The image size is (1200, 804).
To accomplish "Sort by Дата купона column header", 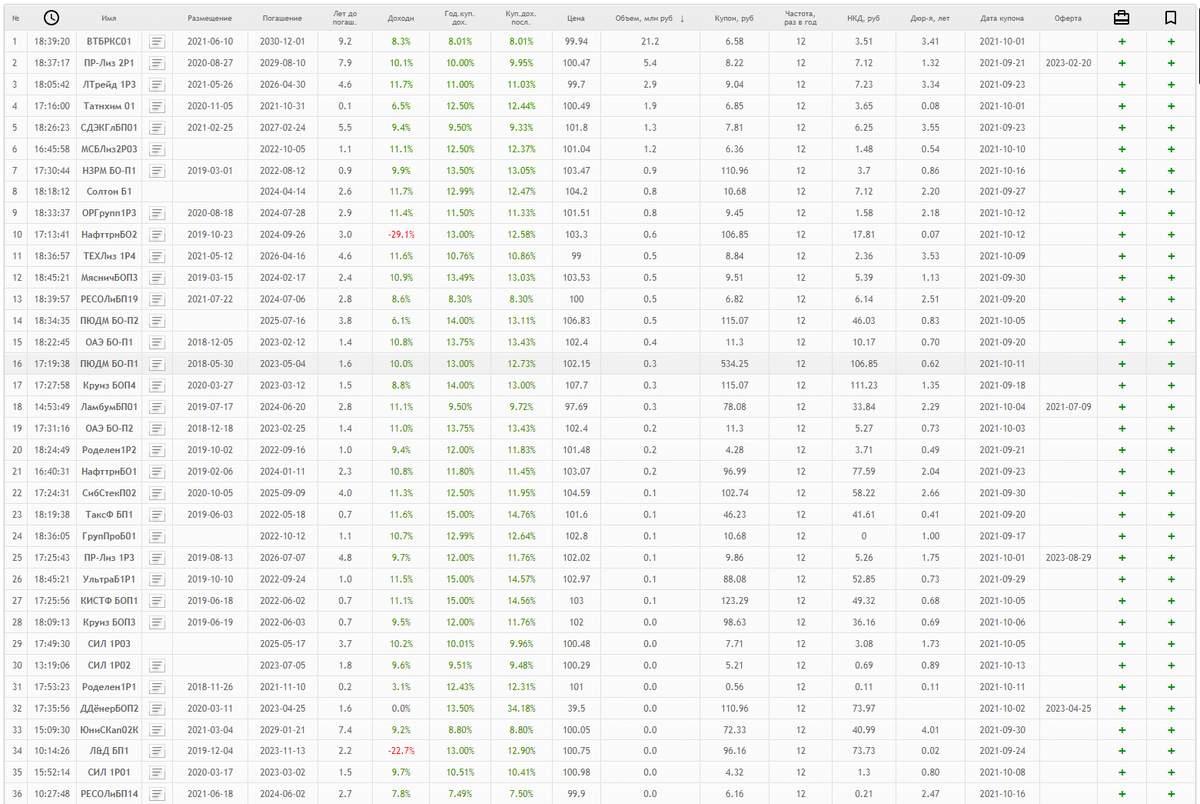I will [1003, 19].
